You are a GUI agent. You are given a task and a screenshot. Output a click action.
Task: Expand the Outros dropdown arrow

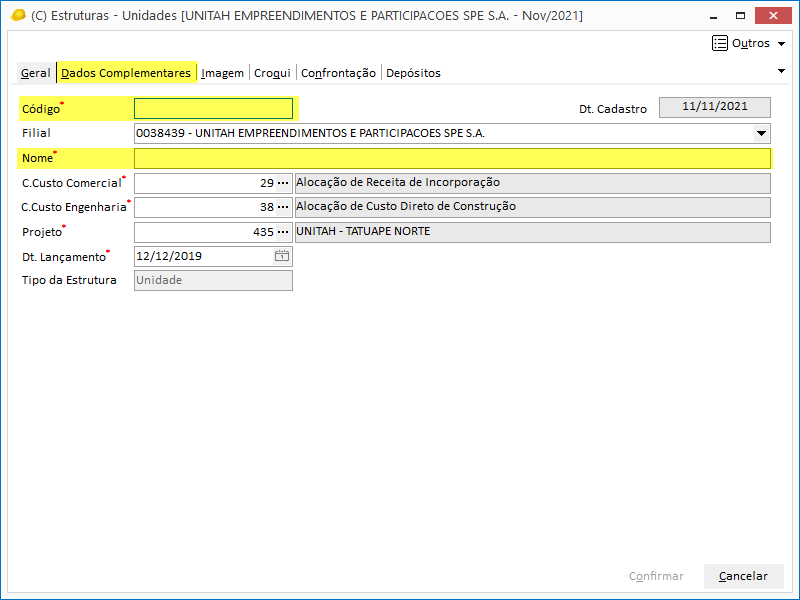pyautogui.click(x=781, y=44)
